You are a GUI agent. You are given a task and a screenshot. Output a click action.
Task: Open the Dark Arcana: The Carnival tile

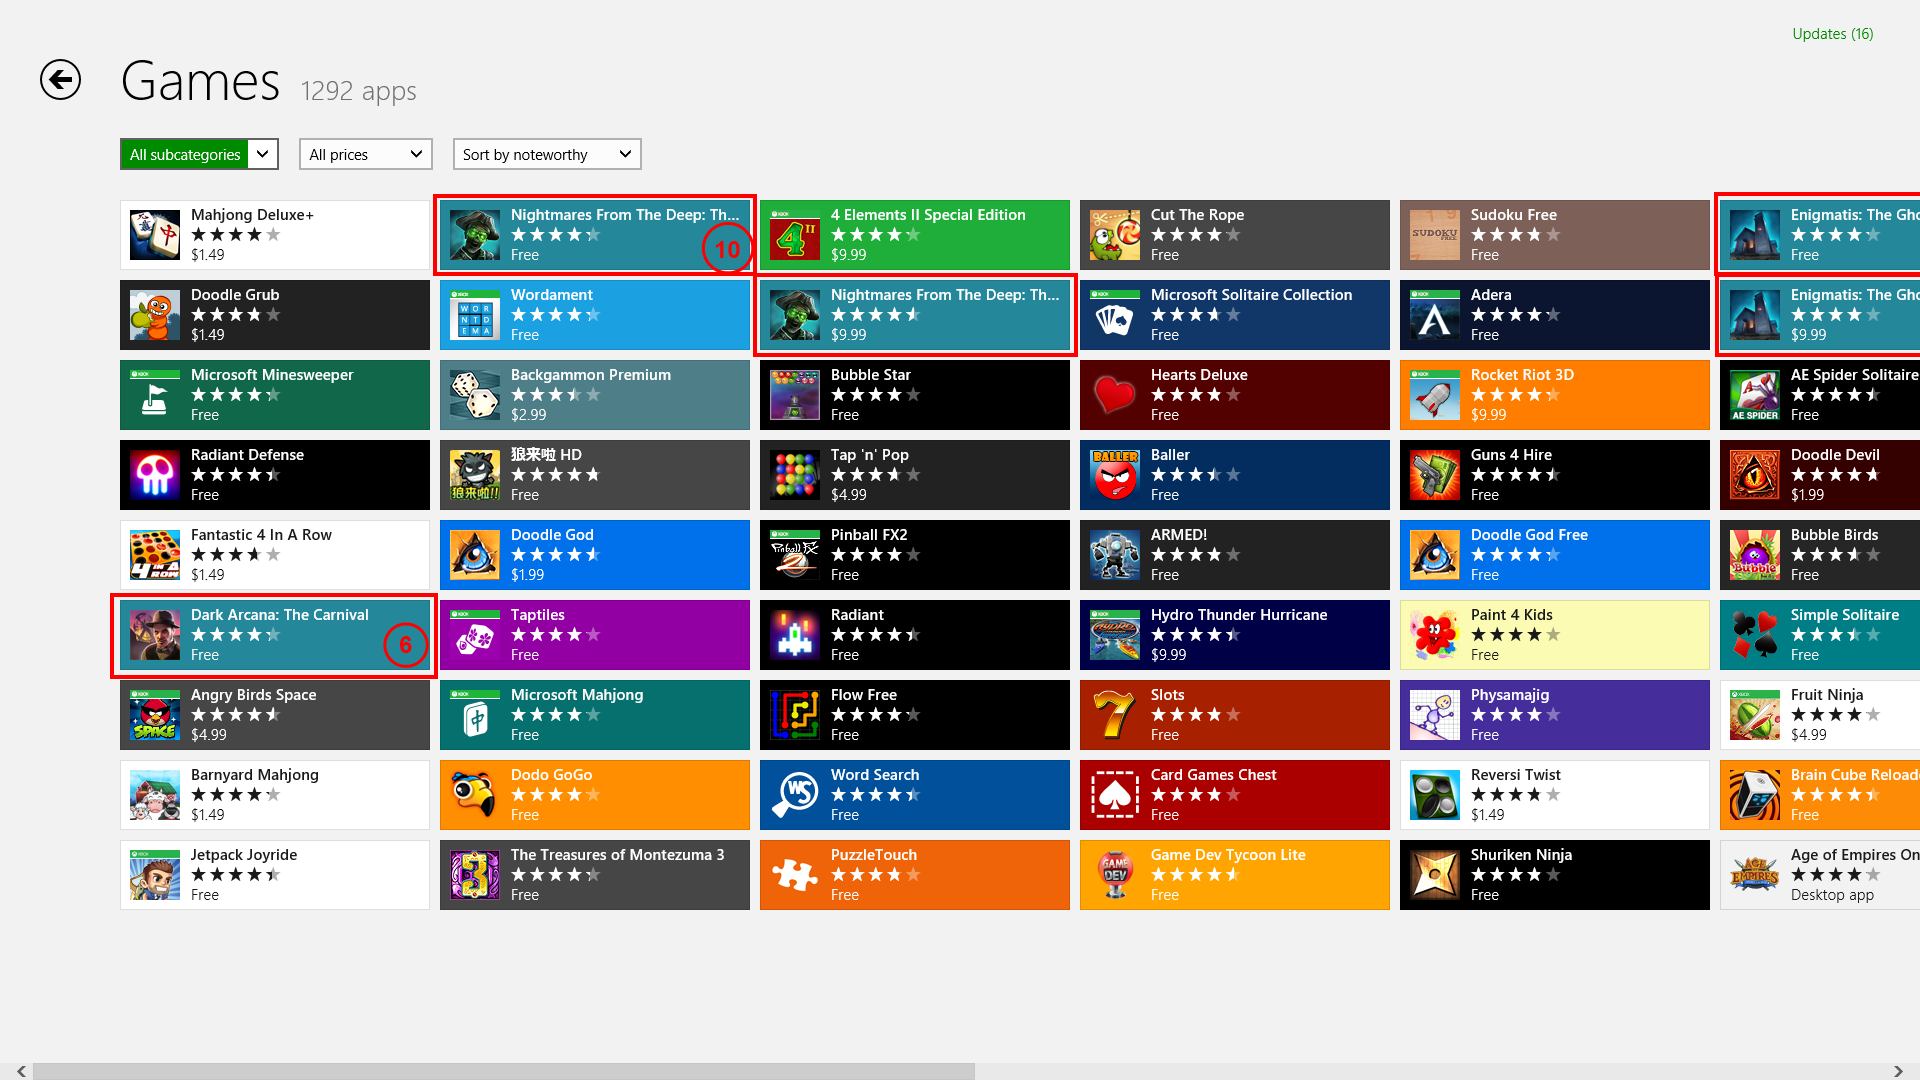click(275, 635)
